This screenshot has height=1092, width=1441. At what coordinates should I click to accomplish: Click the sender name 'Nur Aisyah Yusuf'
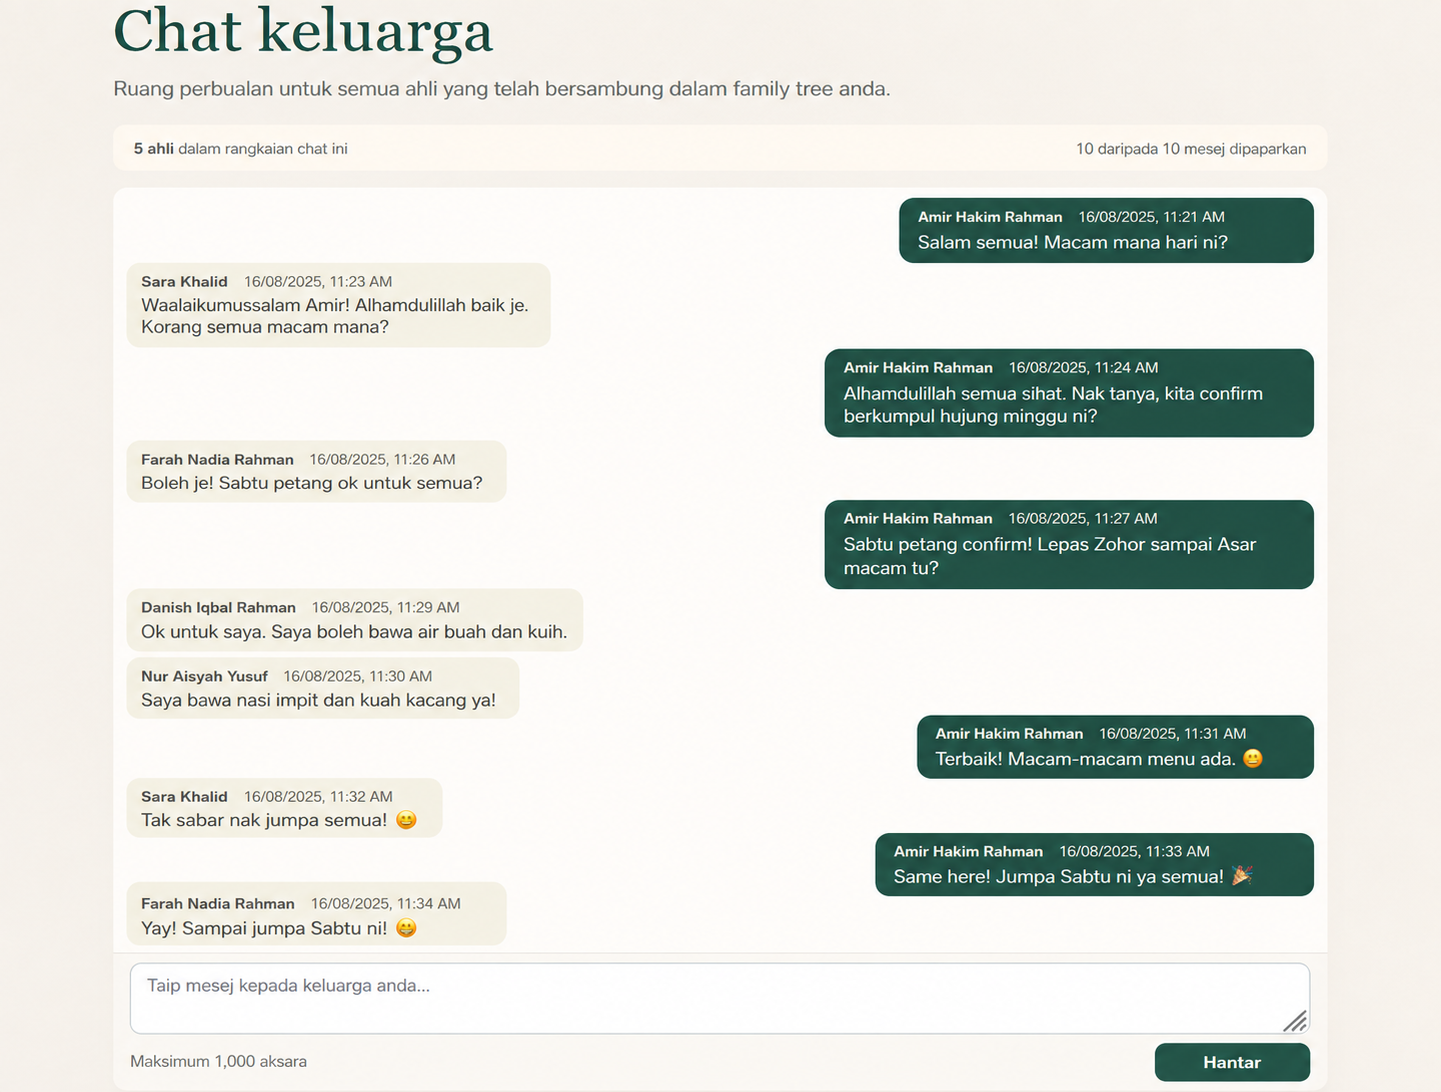(x=205, y=677)
